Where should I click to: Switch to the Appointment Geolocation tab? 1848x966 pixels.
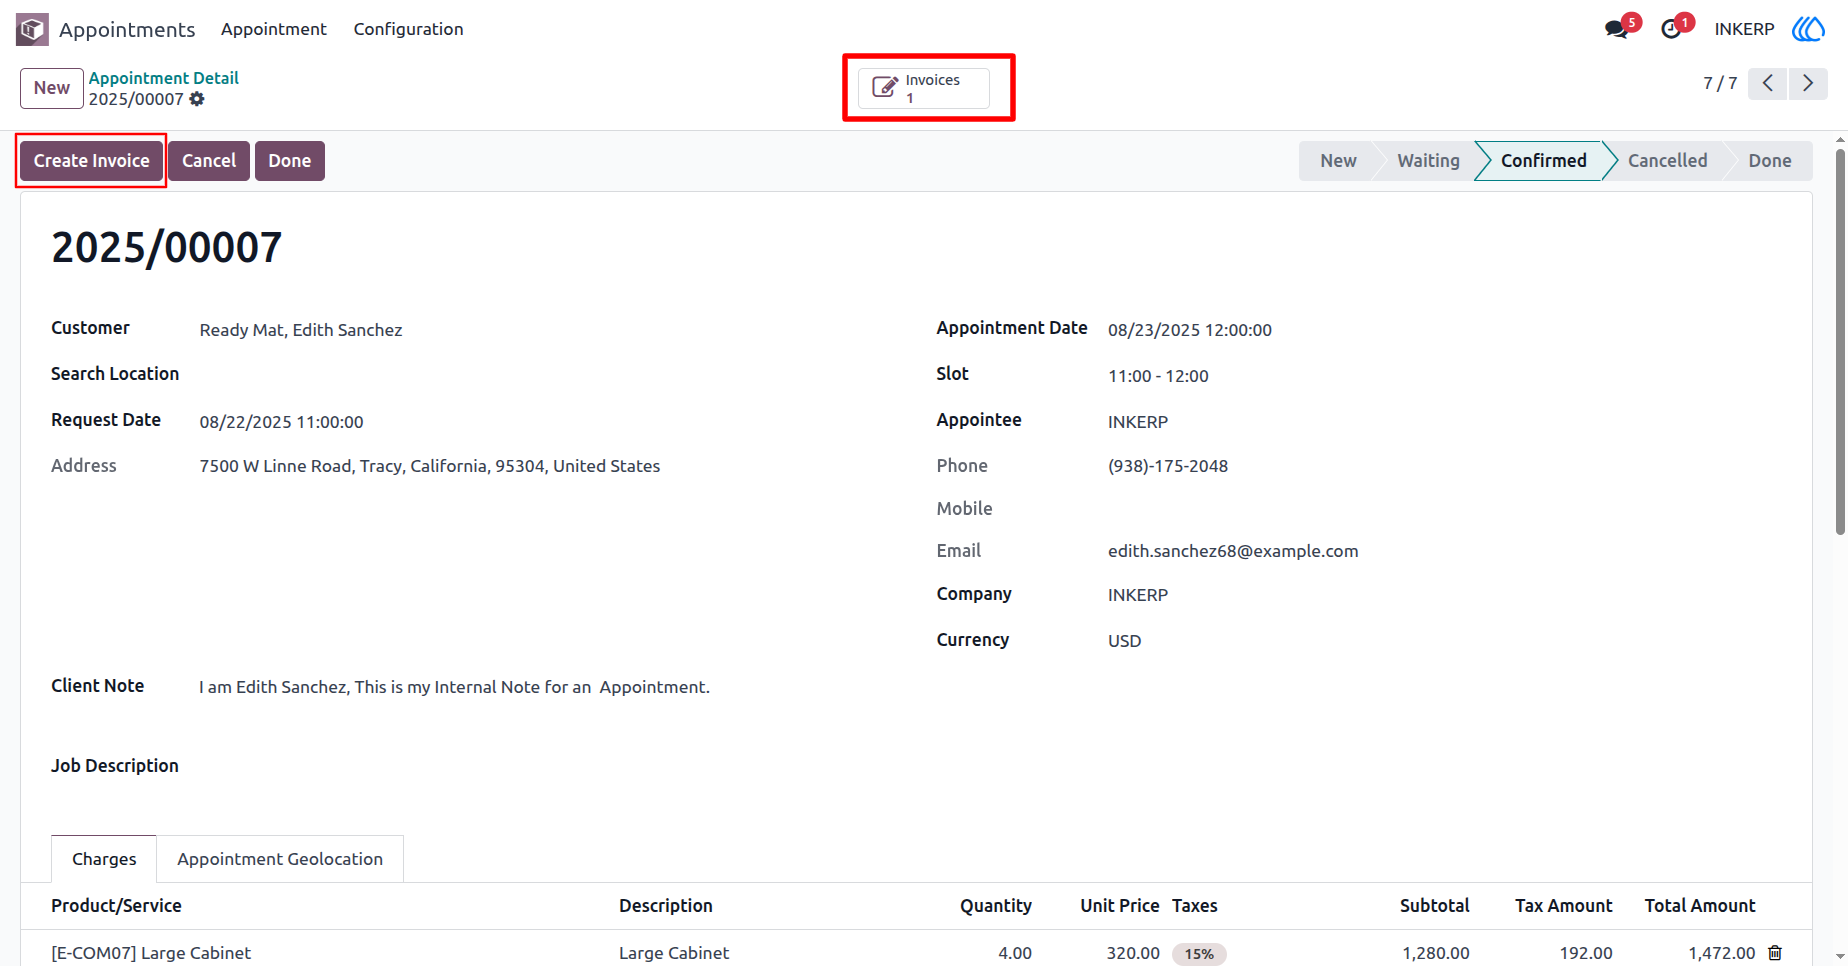[280, 859]
